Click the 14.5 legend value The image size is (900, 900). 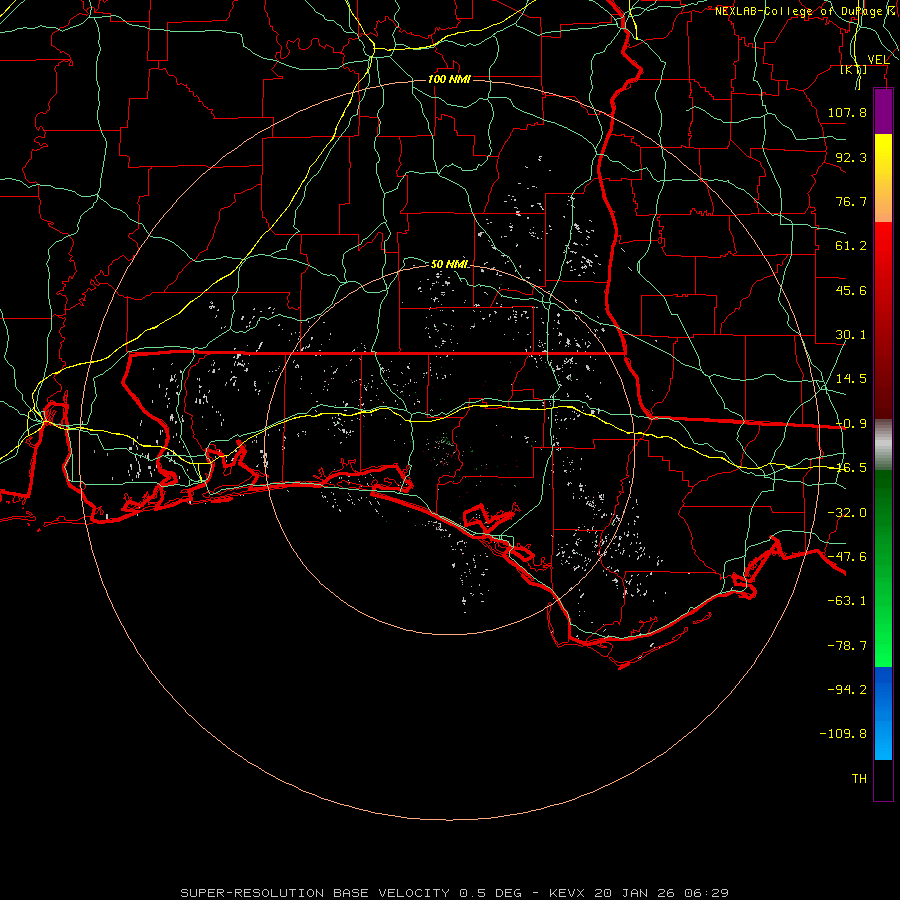(x=851, y=379)
